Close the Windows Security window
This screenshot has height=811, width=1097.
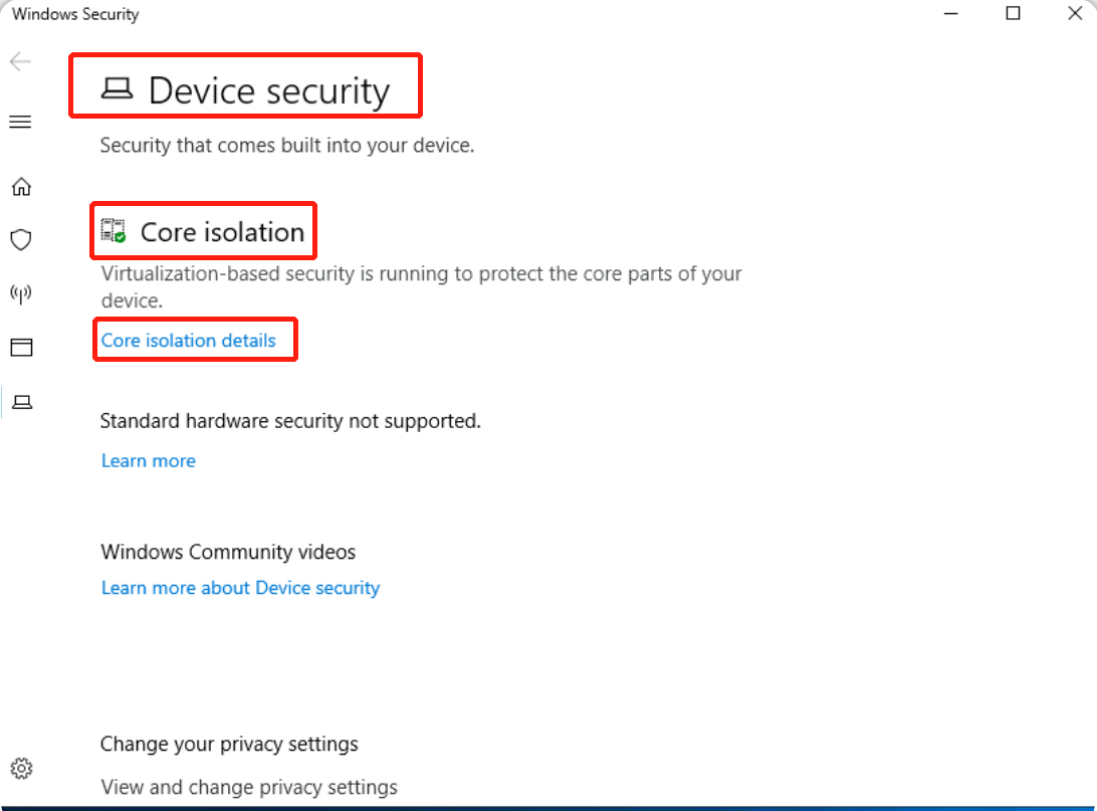coord(1075,13)
